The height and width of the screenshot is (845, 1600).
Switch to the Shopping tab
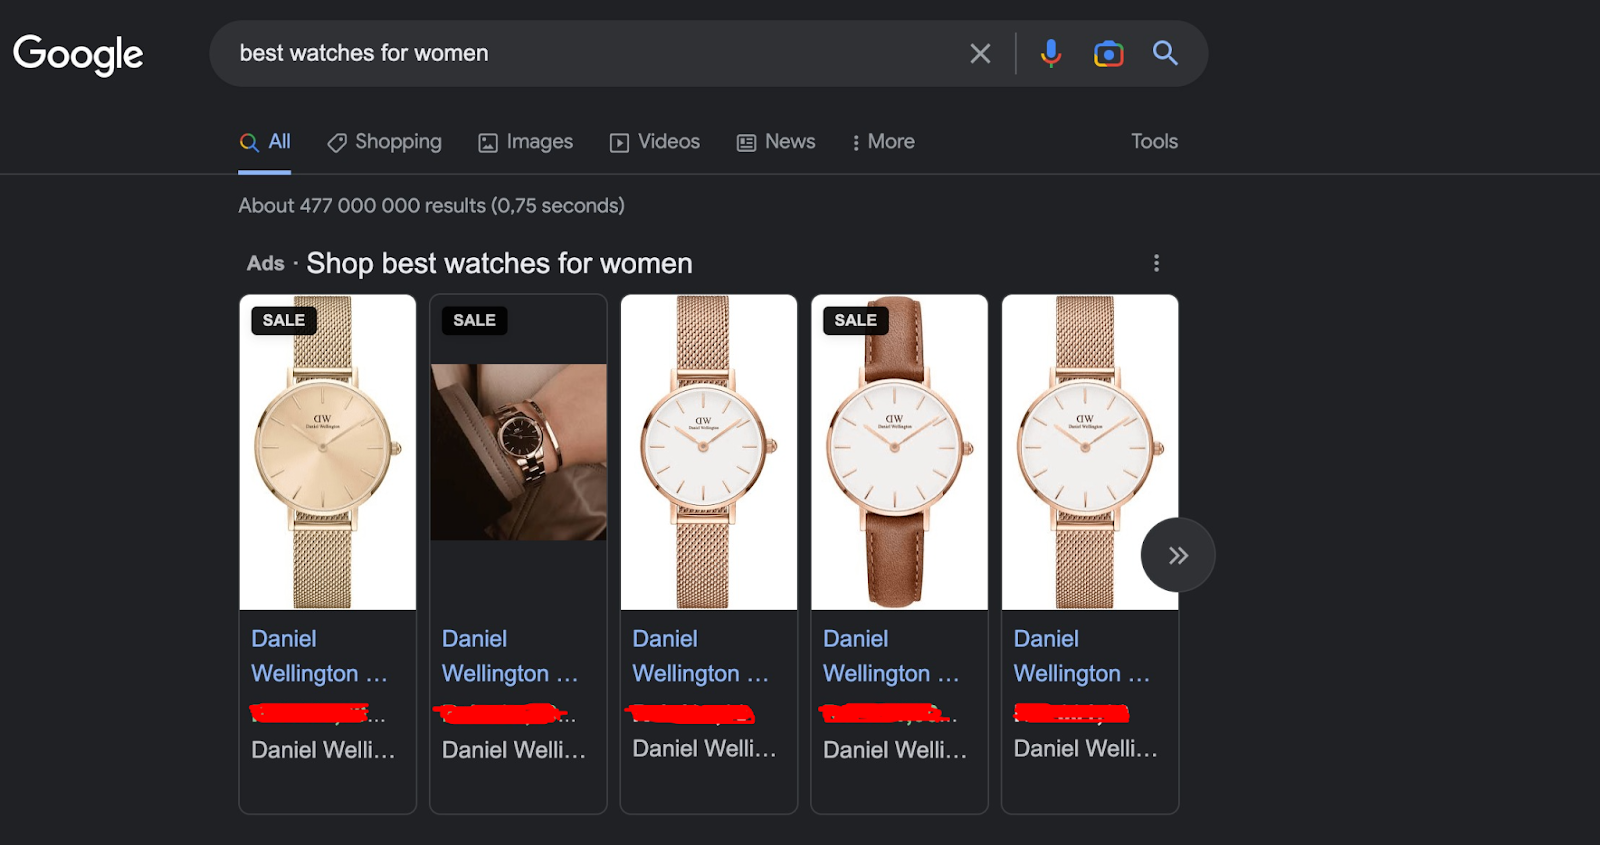385,142
